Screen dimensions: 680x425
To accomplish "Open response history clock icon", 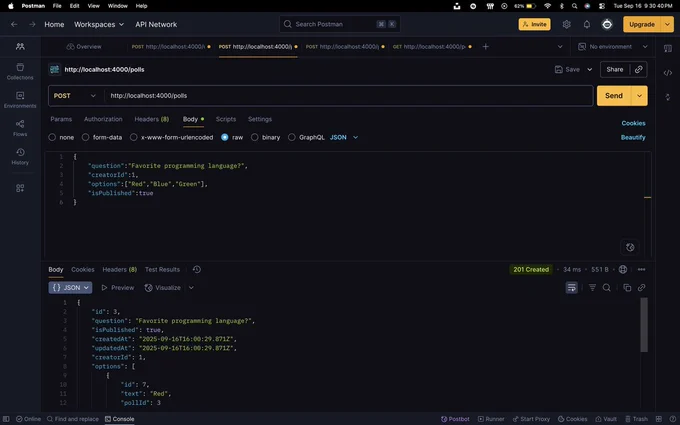I will (196, 269).
